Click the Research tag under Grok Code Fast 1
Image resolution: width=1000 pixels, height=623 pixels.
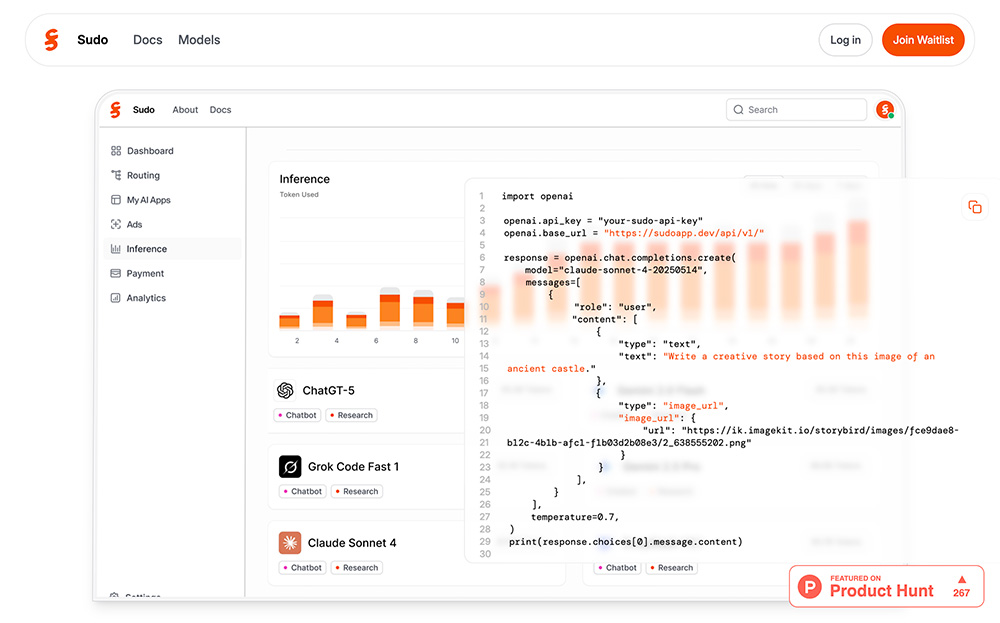357,491
